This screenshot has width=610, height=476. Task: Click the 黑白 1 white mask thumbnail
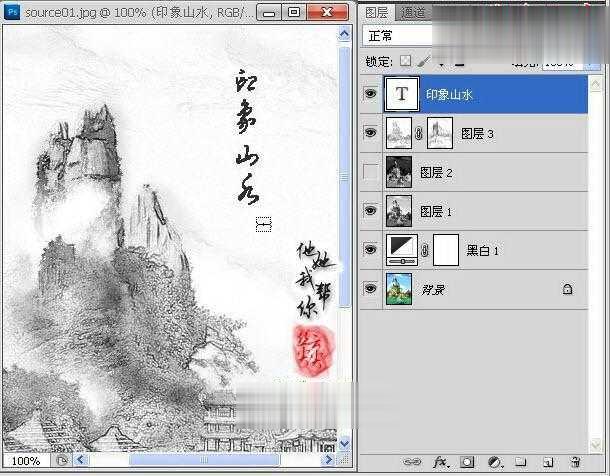click(x=446, y=250)
